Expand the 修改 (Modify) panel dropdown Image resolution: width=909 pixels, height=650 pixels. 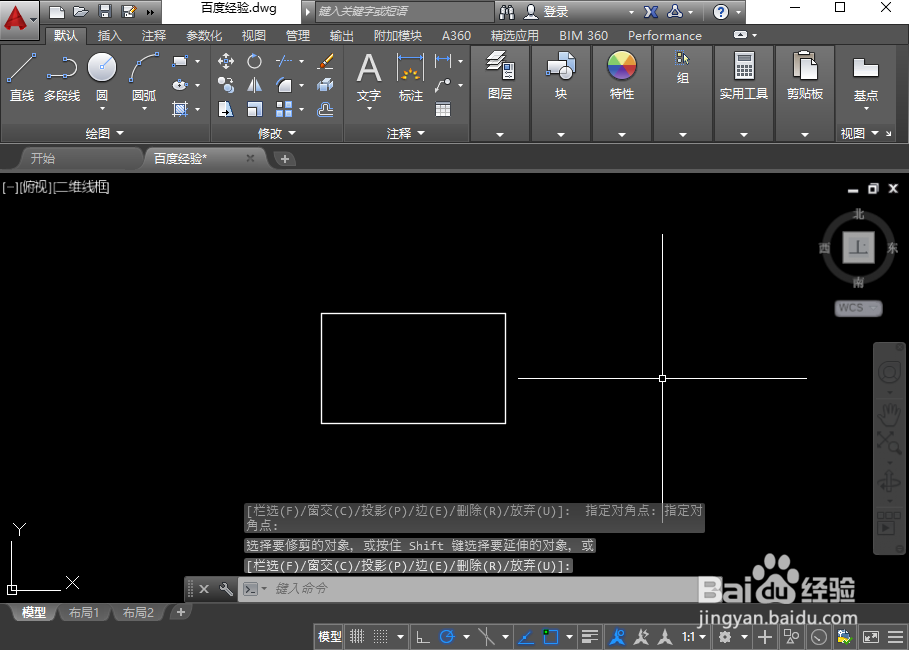[x=277, y=133]
